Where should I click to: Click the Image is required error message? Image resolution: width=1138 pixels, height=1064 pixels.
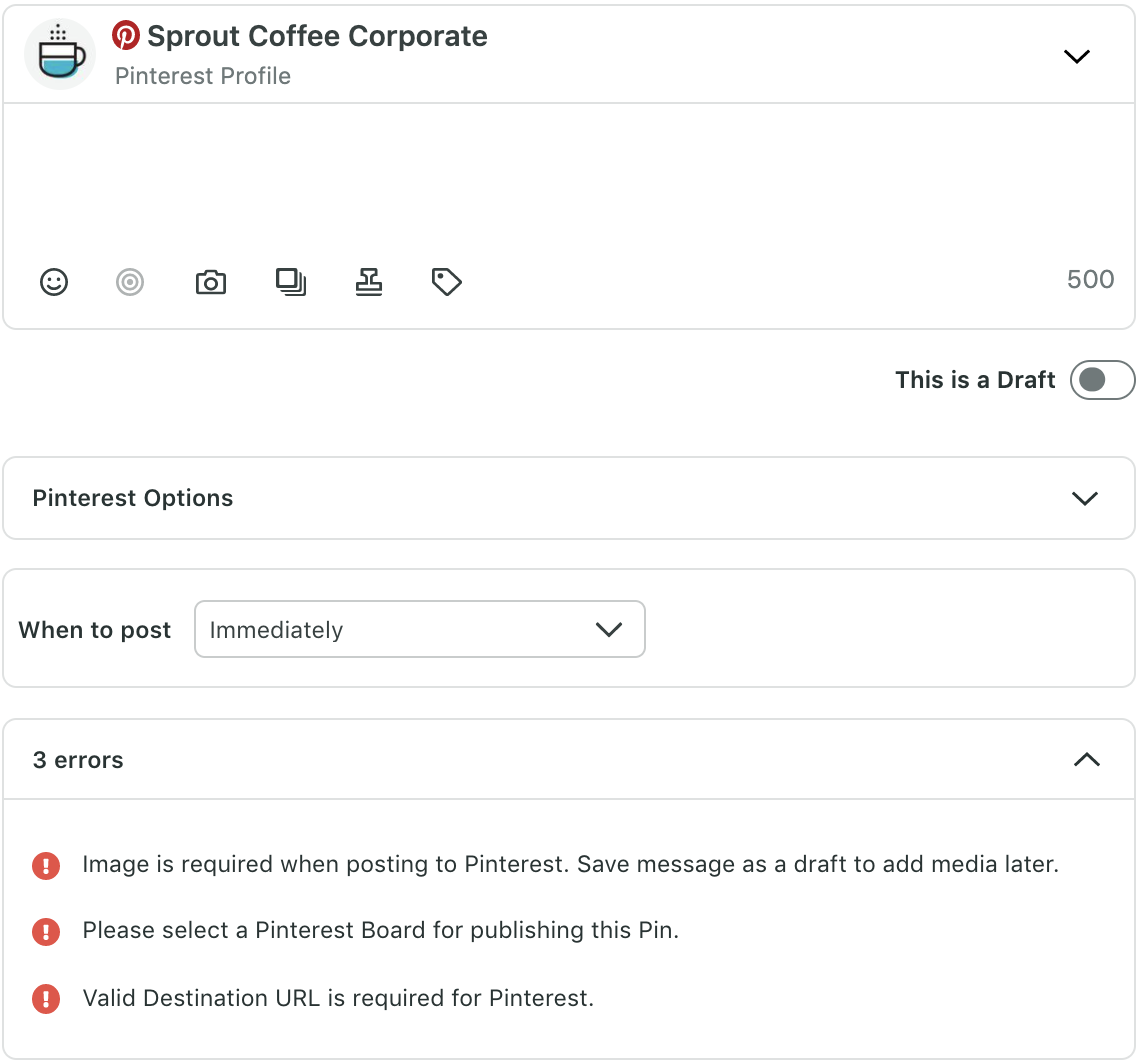(570, 864)
